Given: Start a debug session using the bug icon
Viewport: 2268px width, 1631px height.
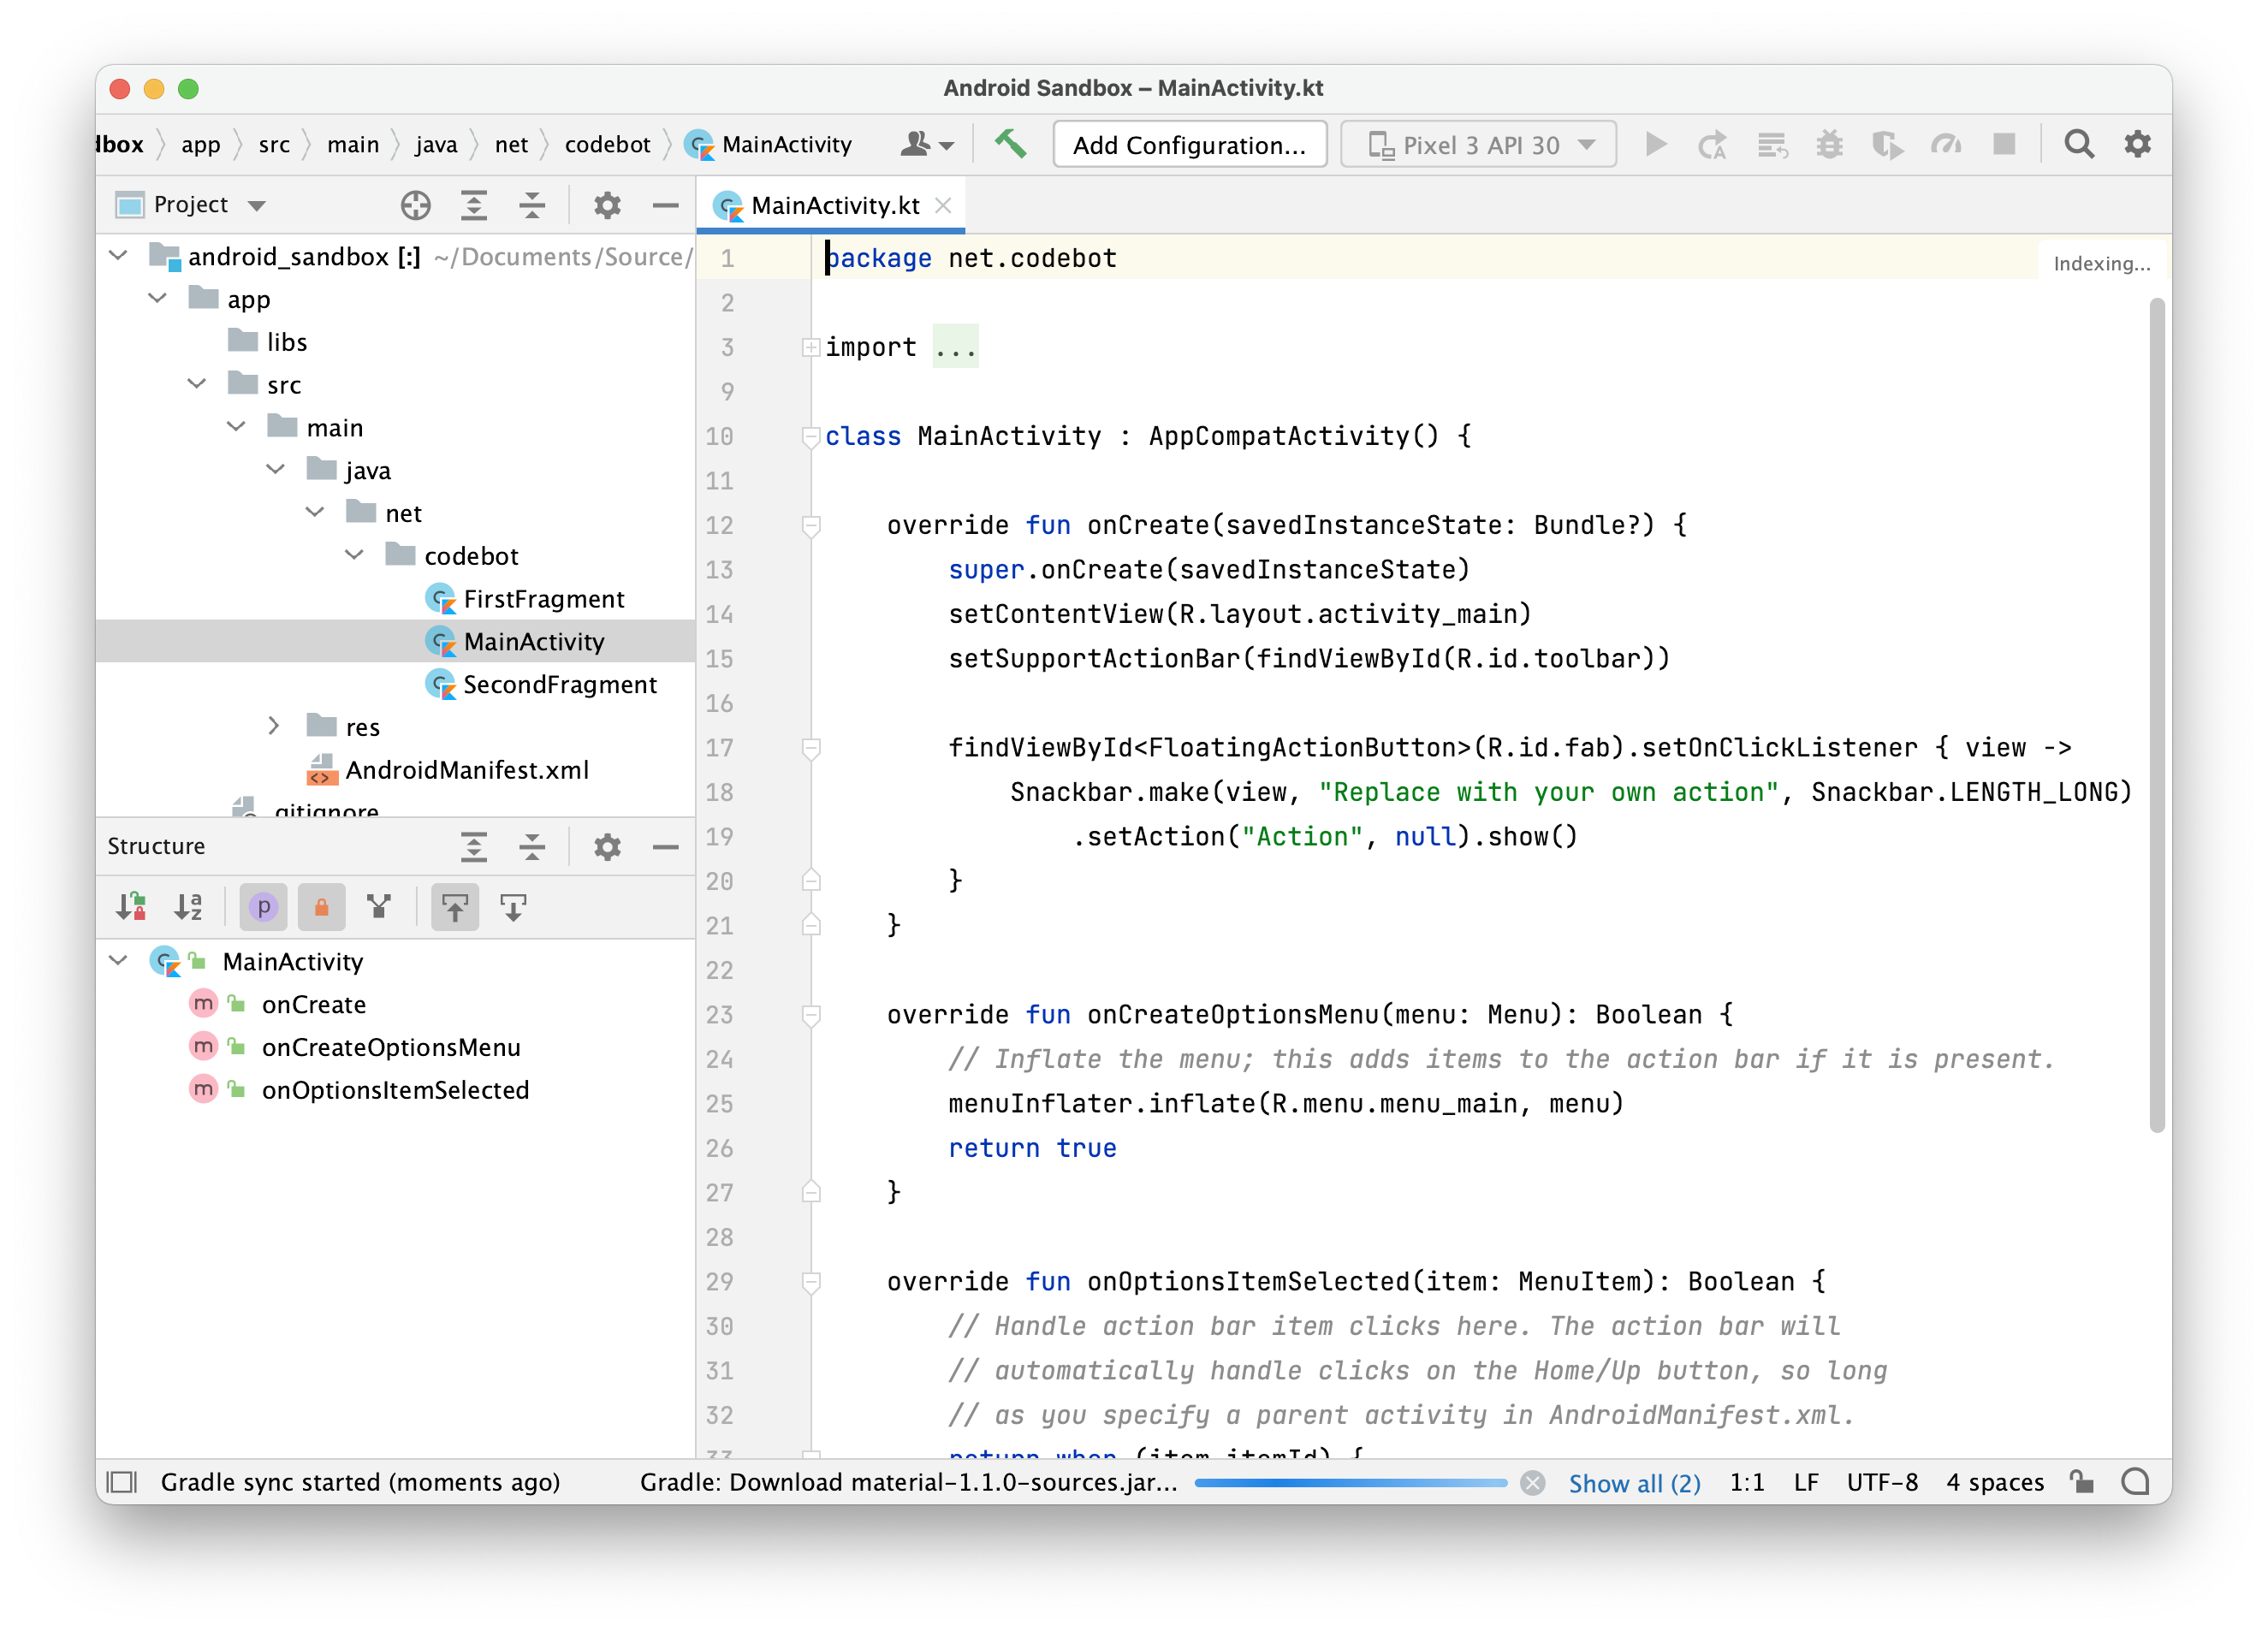Looking at the screenshot, I should pos(1830,144).
